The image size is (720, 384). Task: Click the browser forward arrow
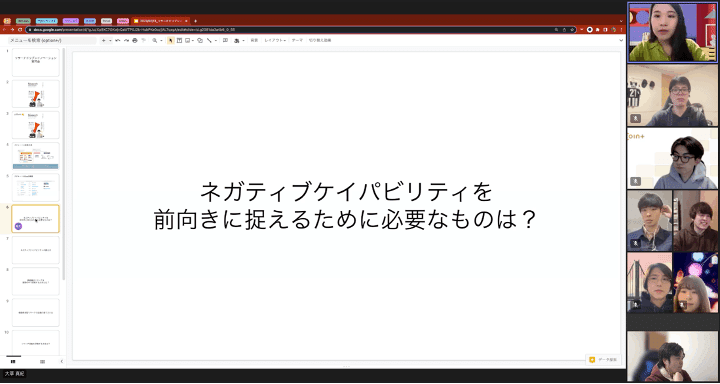point(12,29)
